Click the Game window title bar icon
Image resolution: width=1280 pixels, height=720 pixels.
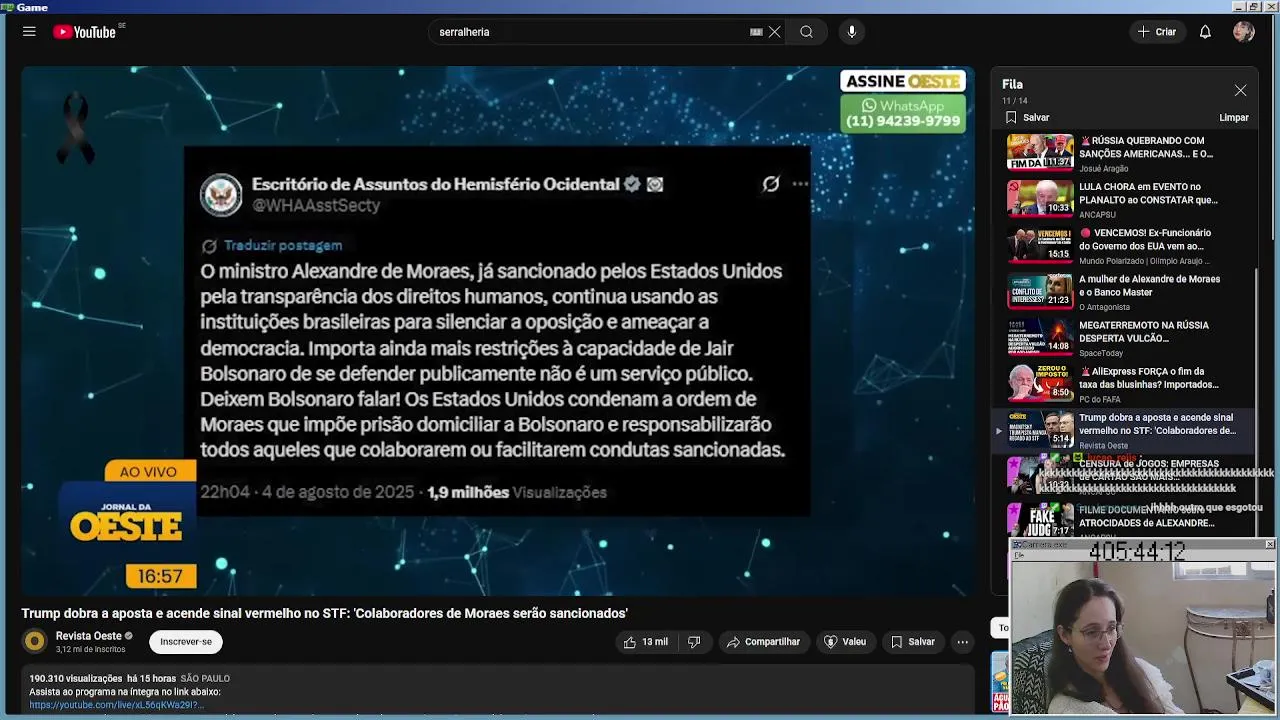point(7,7)
